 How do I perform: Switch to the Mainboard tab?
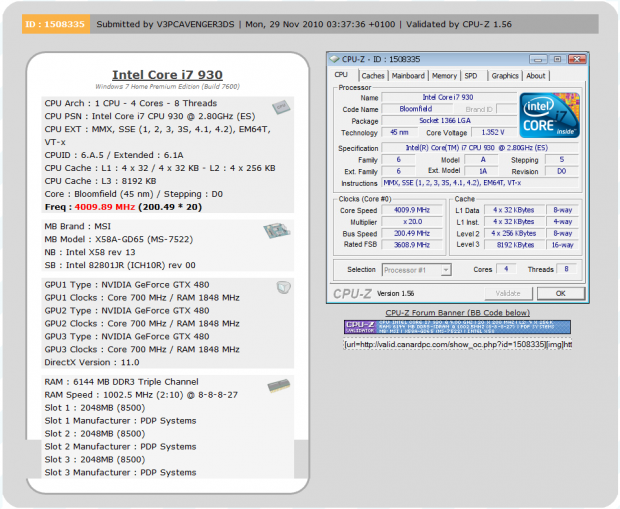pos(408,76)
